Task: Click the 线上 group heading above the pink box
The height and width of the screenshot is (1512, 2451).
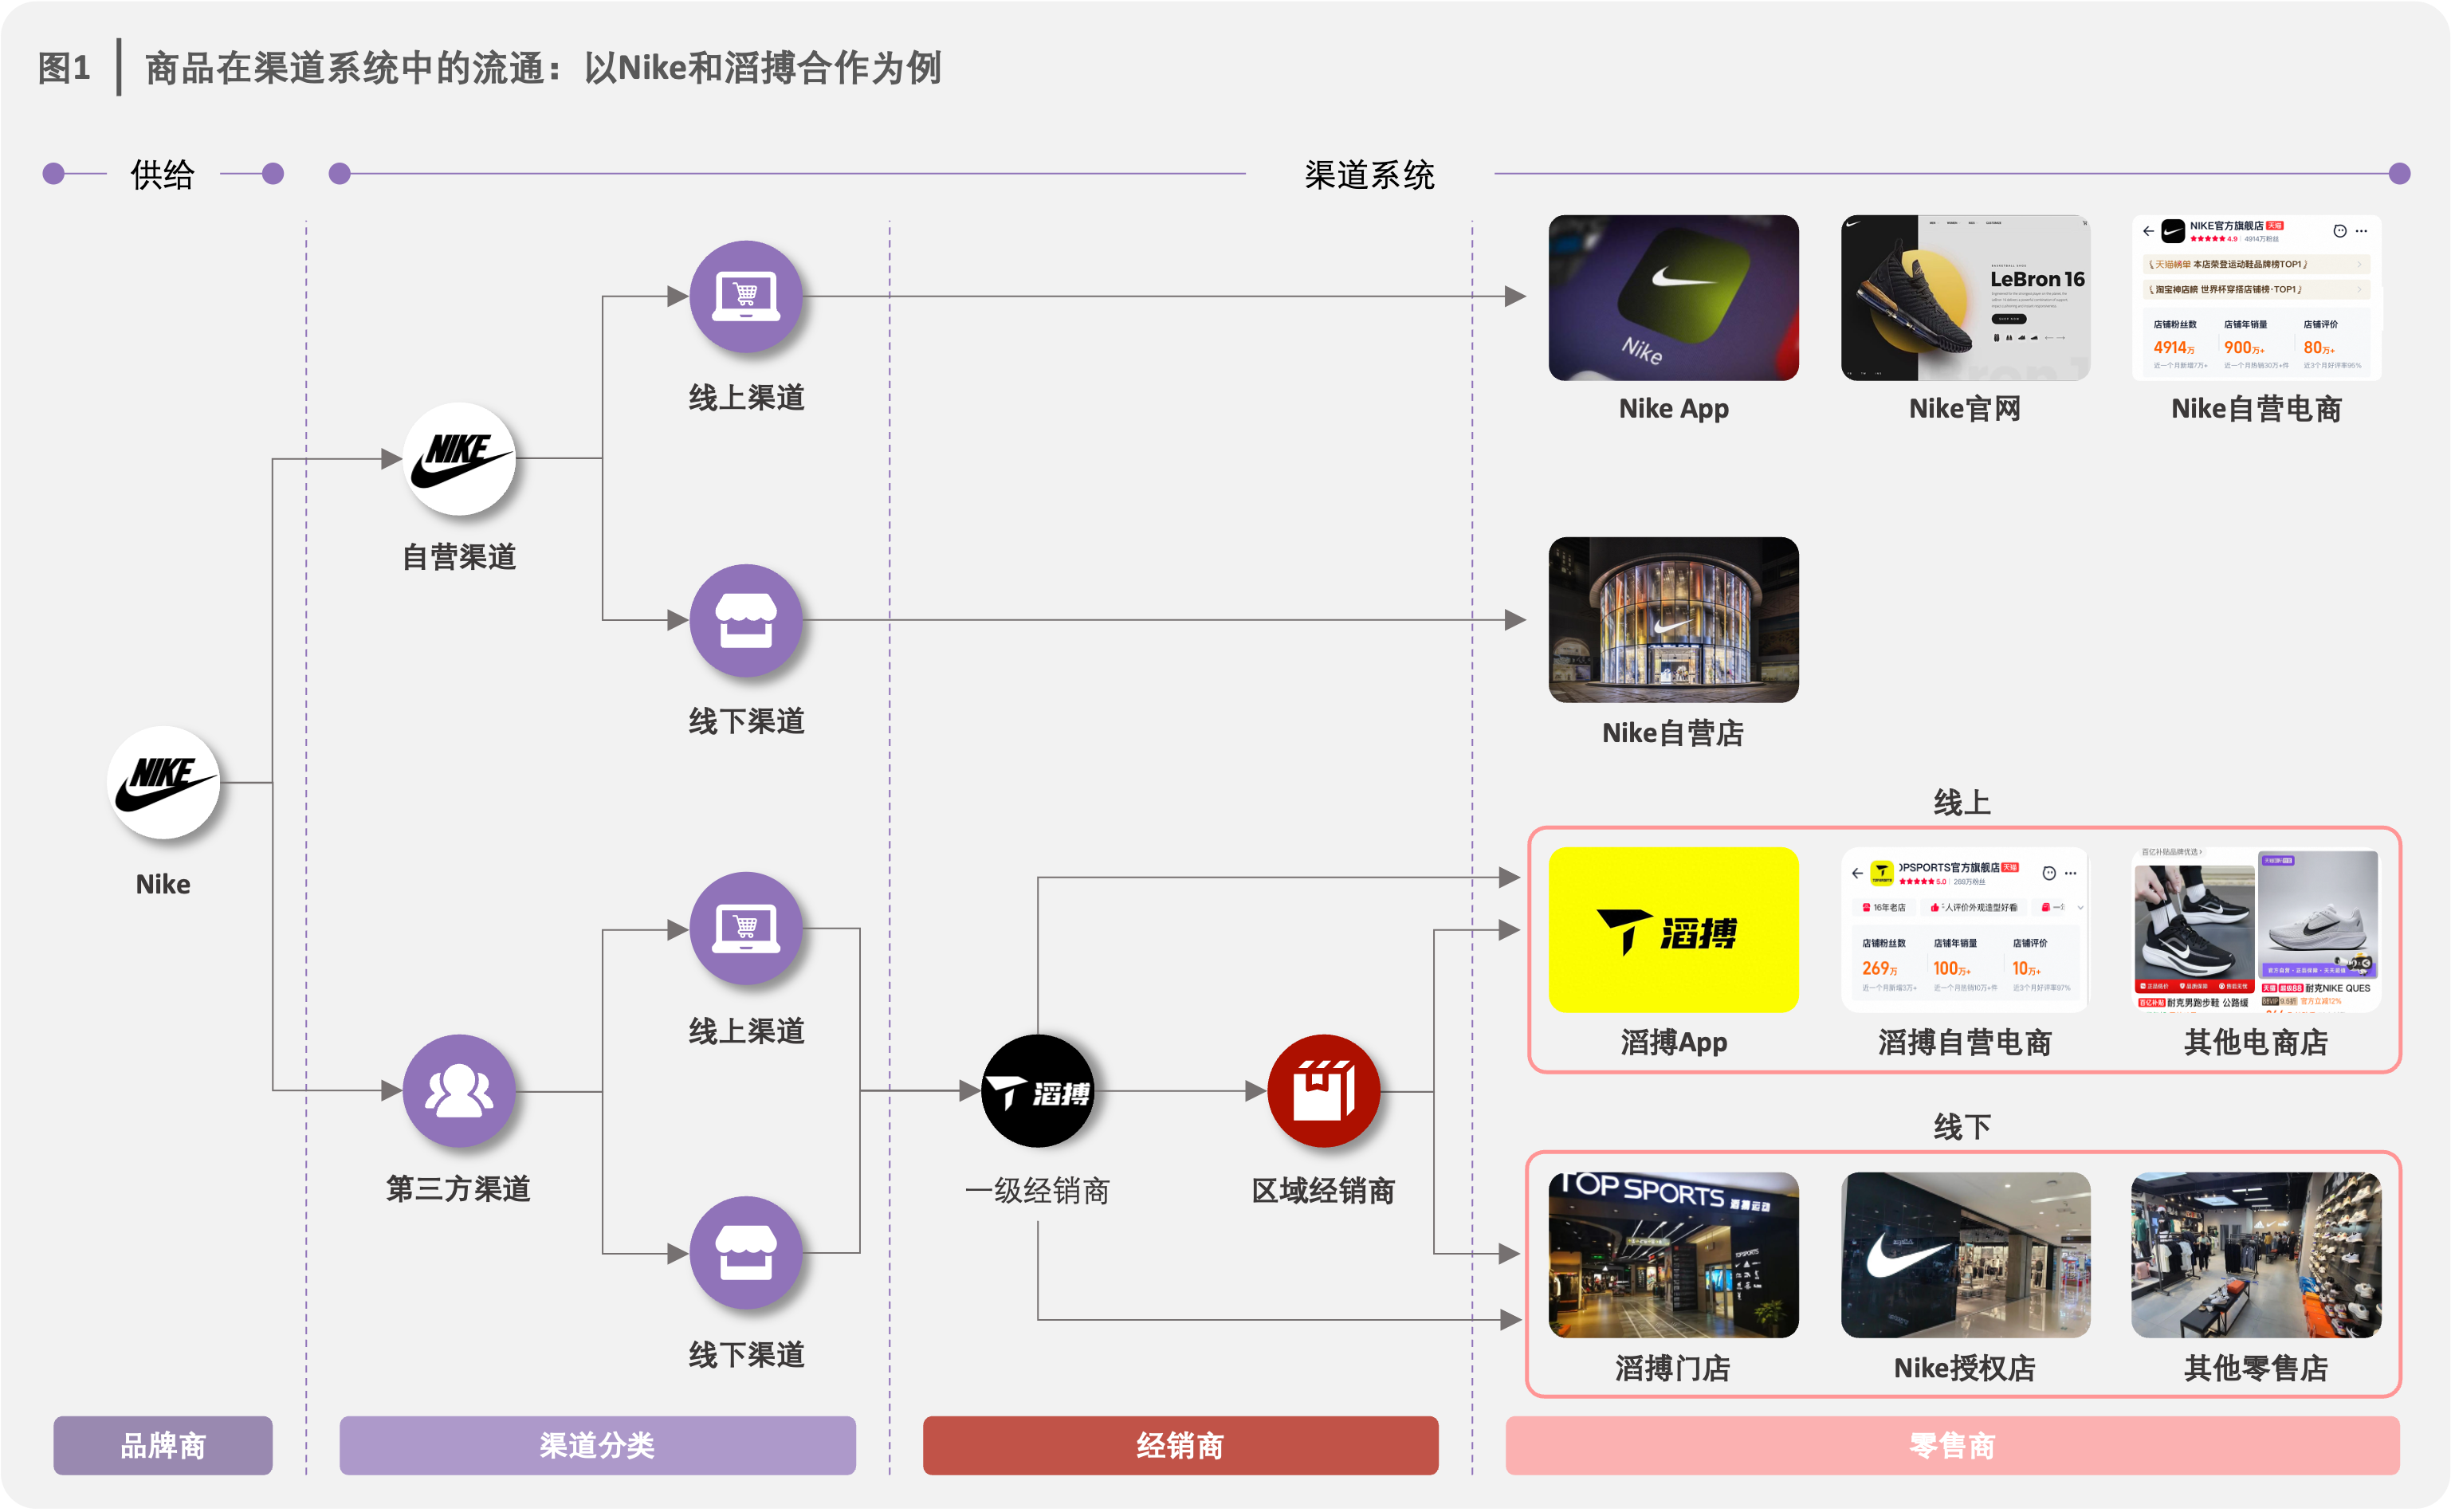Action: click(1962, 802)
